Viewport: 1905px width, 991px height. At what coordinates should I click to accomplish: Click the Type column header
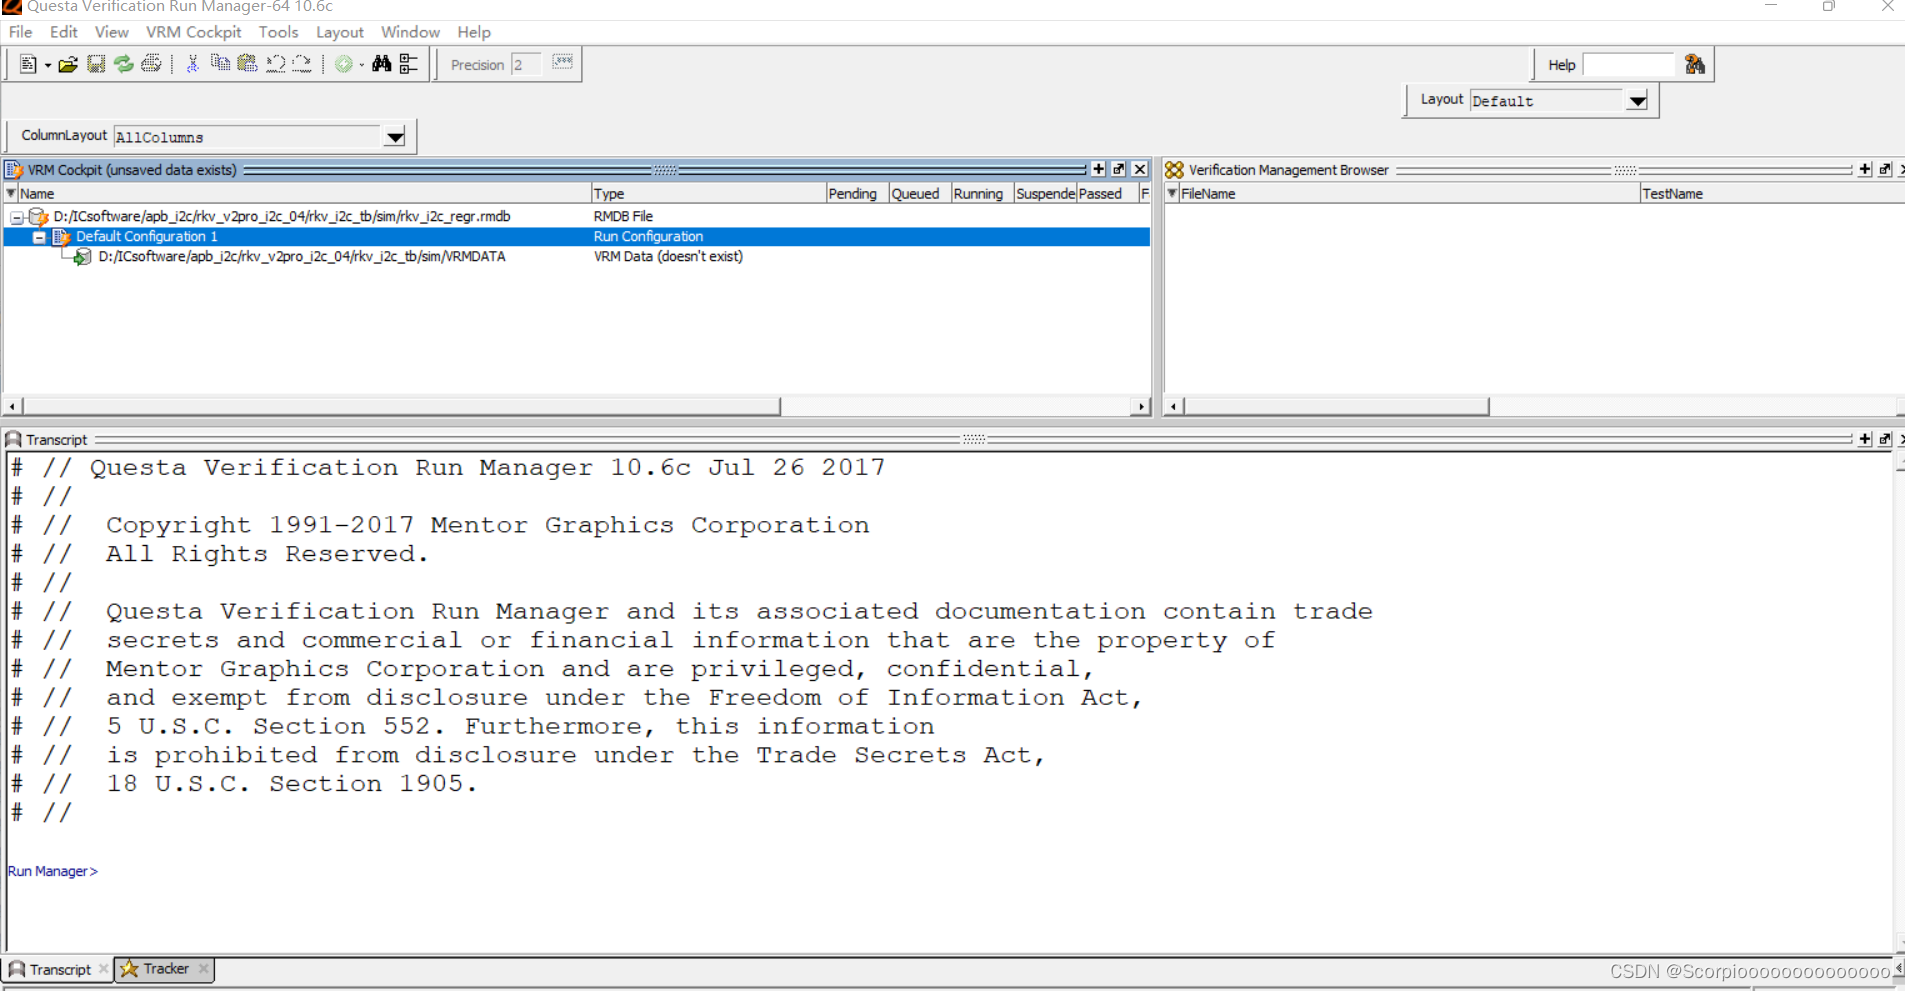tap(708, 193)
